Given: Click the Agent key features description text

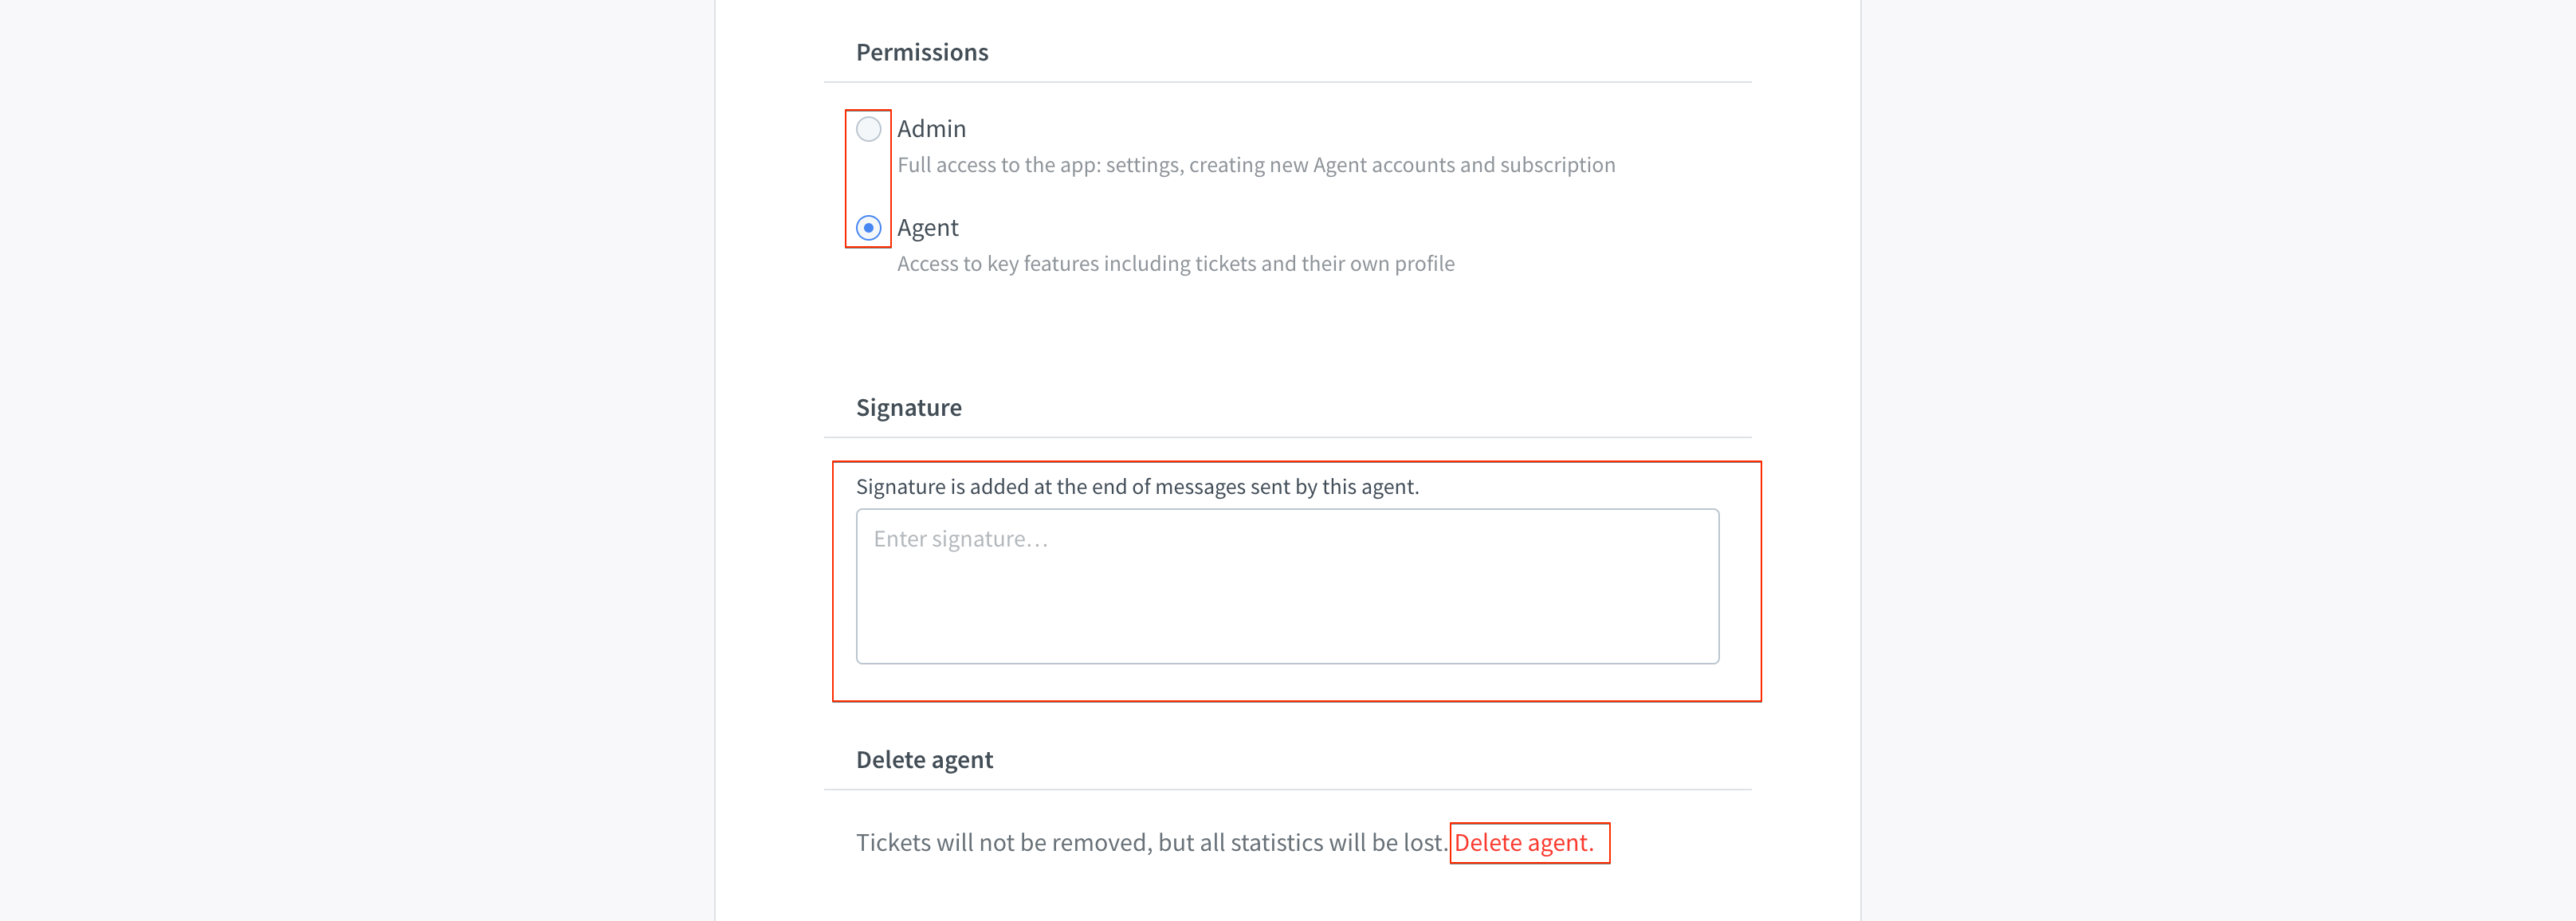Looking at the screenshot, I should coord(1175,264).
